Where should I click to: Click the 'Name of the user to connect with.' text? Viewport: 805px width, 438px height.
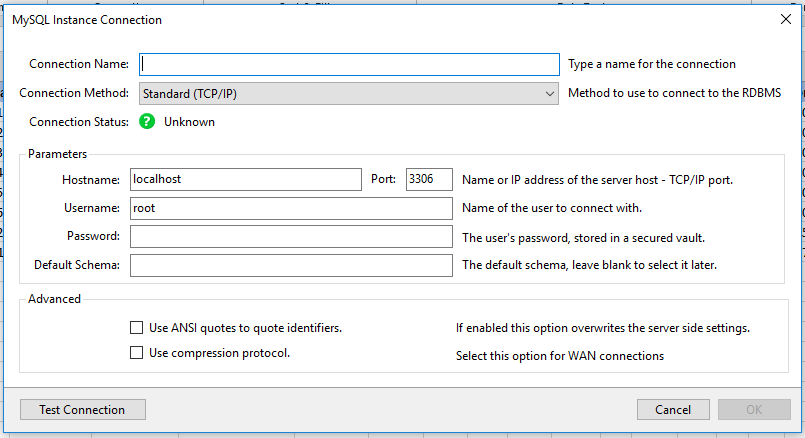(552, 208)
